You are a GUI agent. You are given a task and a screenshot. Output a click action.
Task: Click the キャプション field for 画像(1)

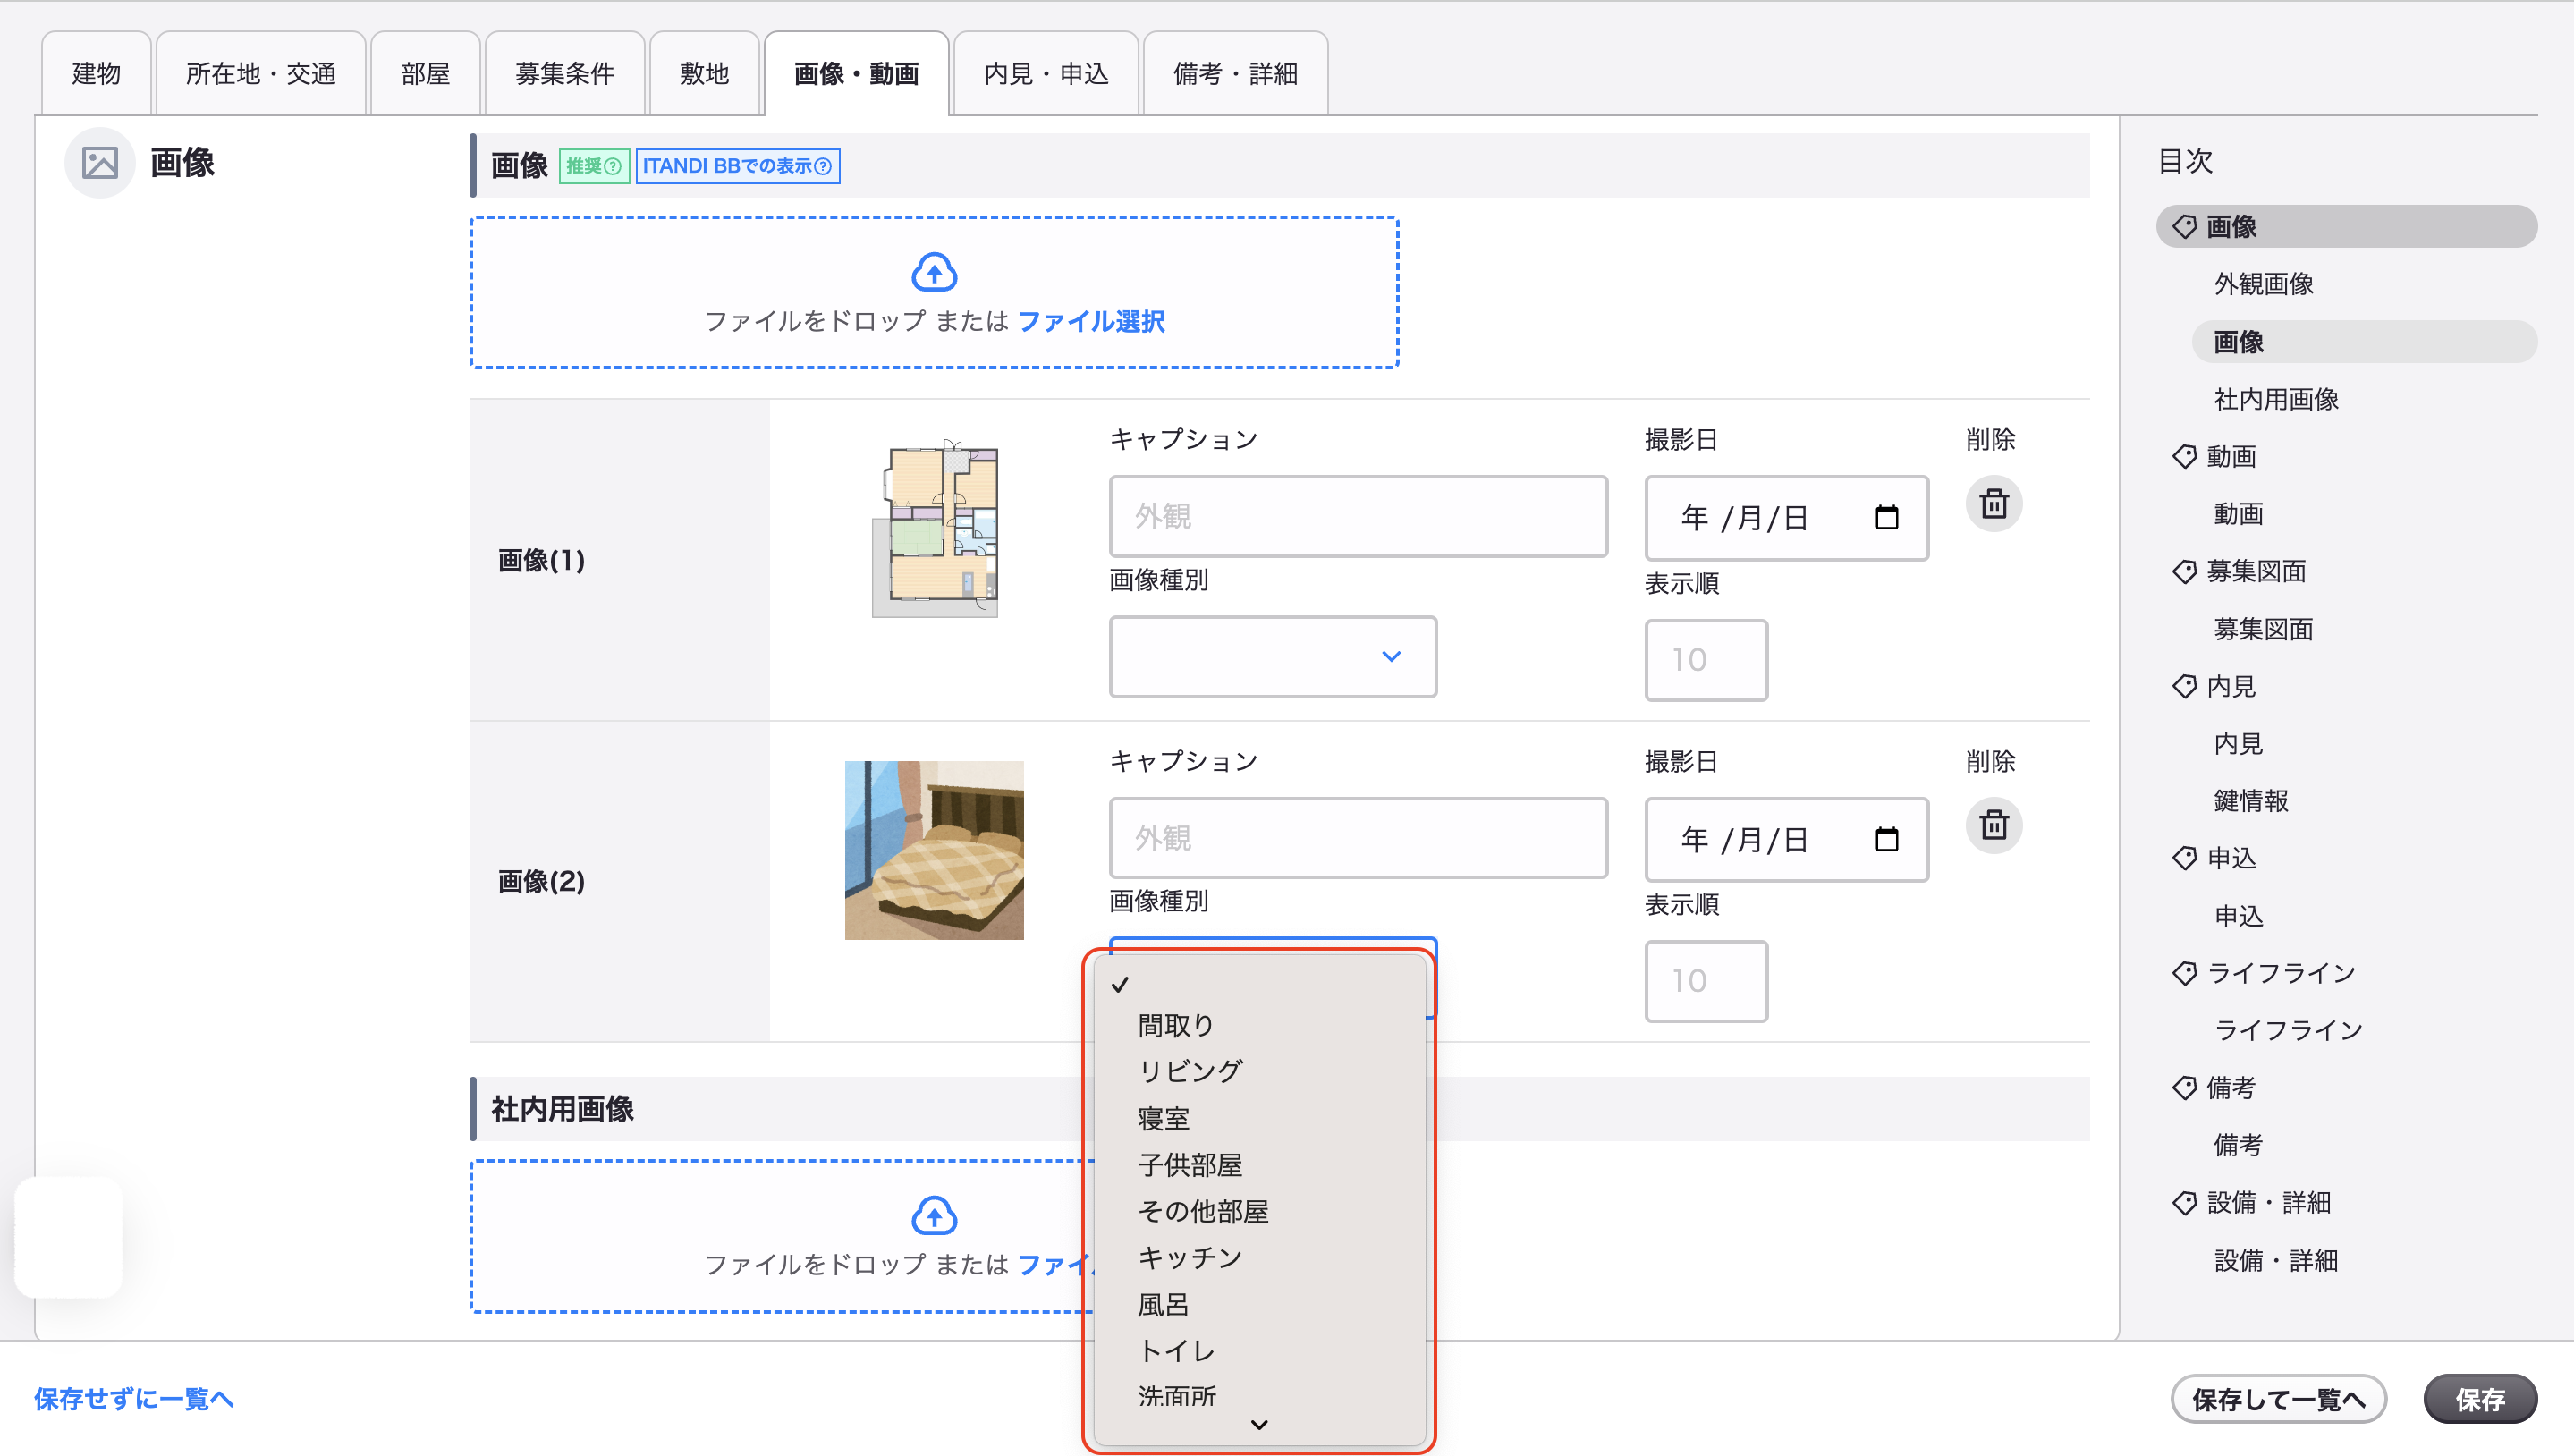1358,516
